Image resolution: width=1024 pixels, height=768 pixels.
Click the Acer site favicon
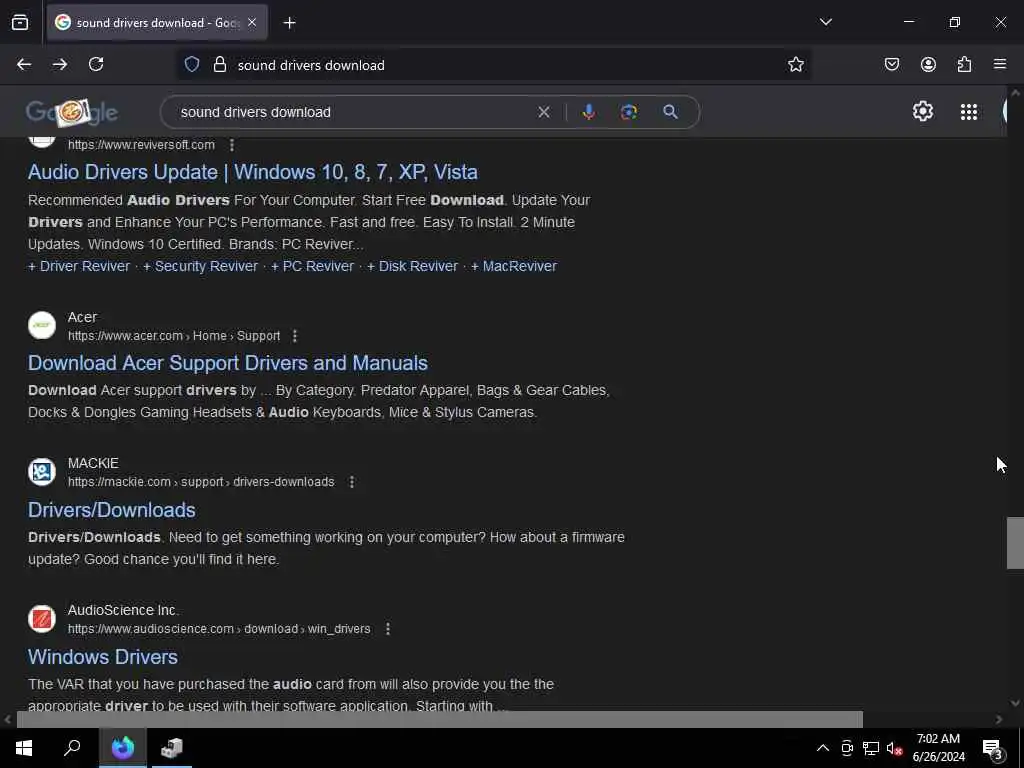click(42, 325)
